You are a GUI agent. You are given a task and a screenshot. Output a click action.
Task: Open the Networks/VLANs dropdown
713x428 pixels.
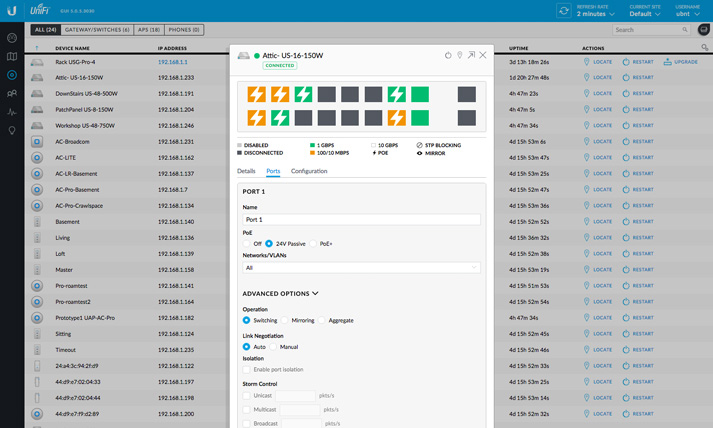coord(362,267)
